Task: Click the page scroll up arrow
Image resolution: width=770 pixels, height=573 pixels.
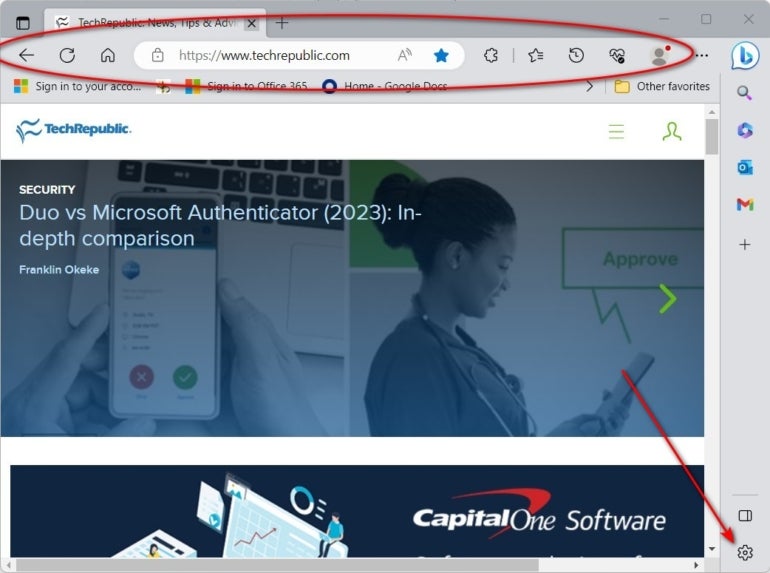Action: coord(712,112)
